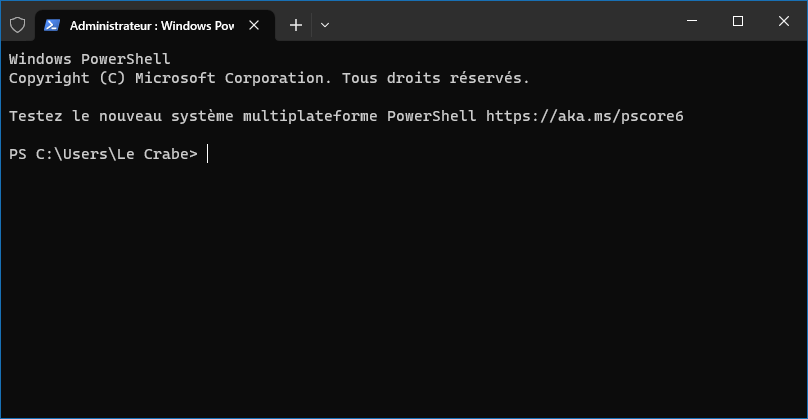Click the Microsoft Corporation text

pyautogui.click(x=233, y=78)
